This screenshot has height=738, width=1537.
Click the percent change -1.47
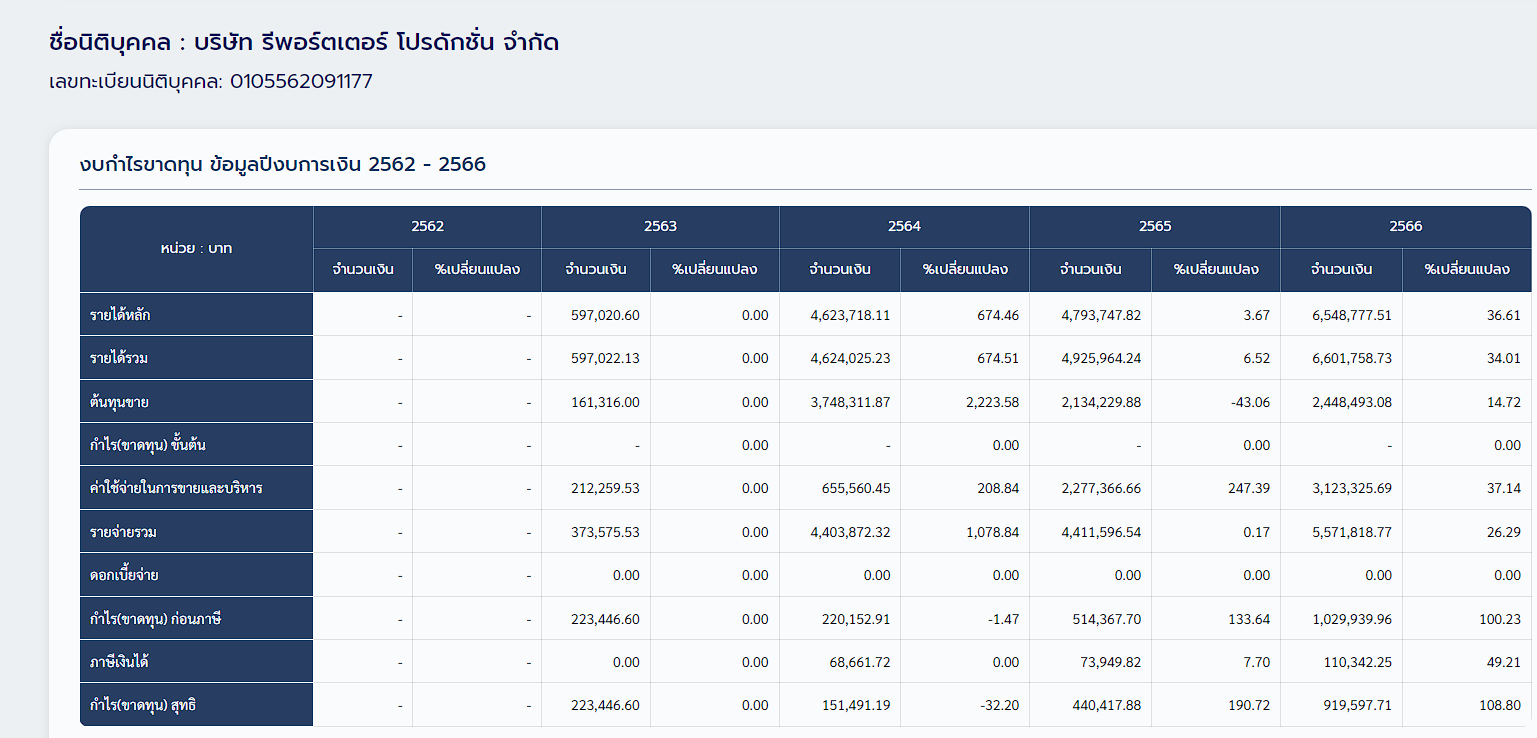(1003, 619)
